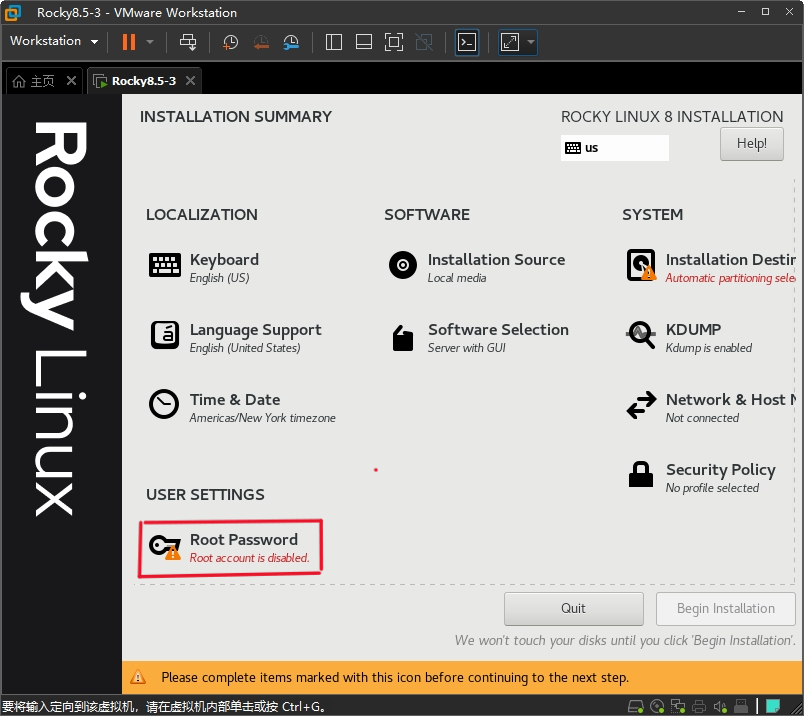The height and width of the screenshot is (716, 804).
Task: Close the 主页 home tab
Action: tap(71, 81)
